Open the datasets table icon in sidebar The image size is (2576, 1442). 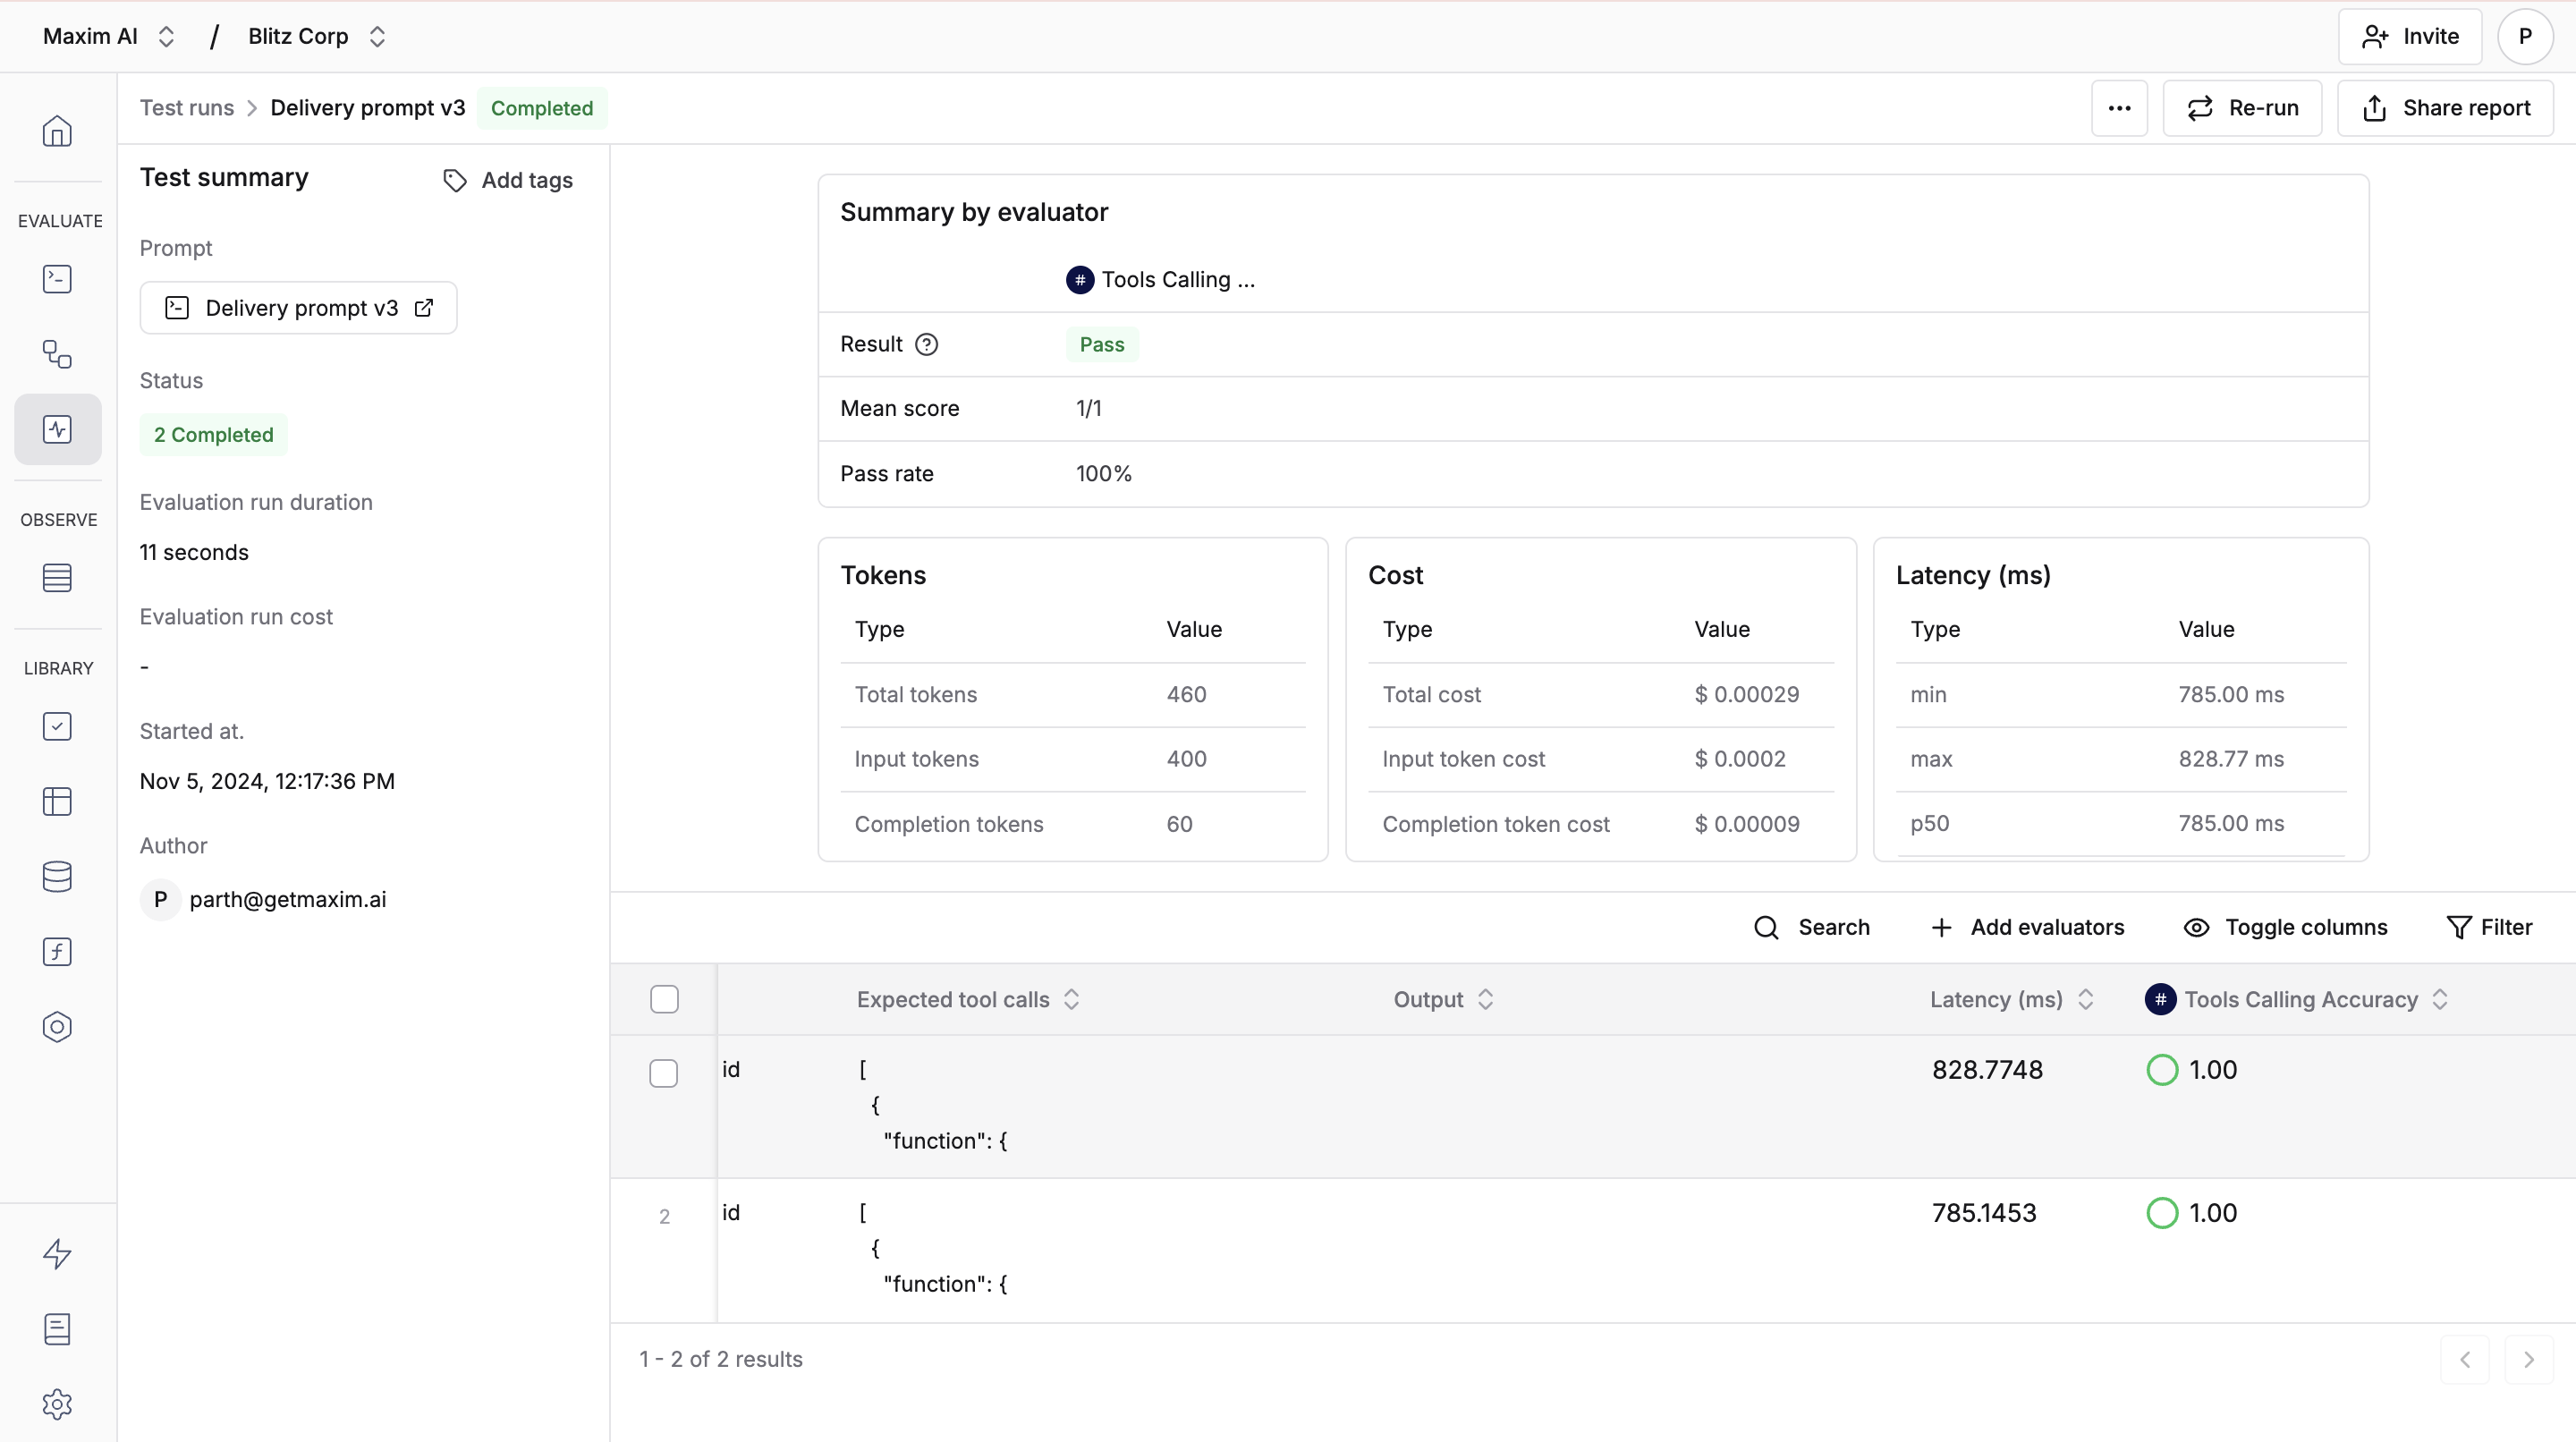(x=57, y=801)
